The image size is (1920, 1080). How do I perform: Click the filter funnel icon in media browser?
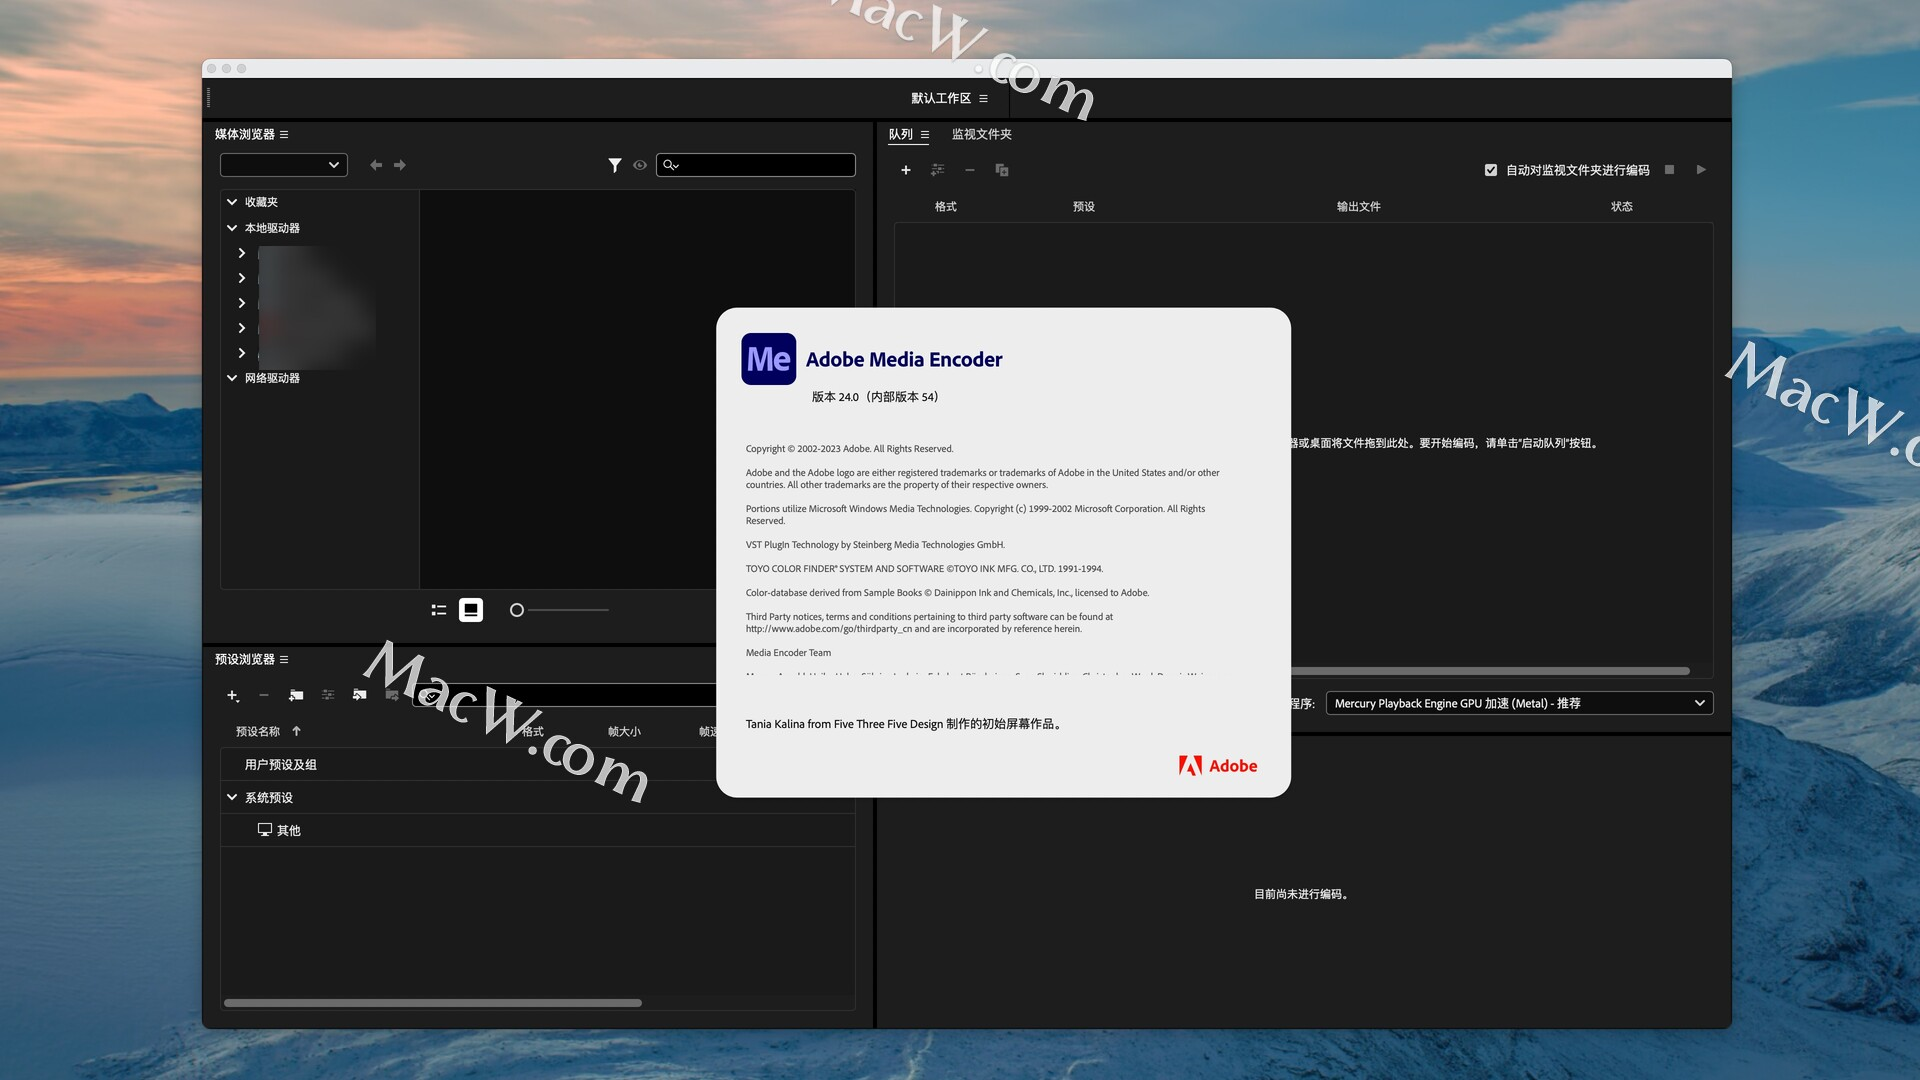pyautogui.click(x=615, y=165)
